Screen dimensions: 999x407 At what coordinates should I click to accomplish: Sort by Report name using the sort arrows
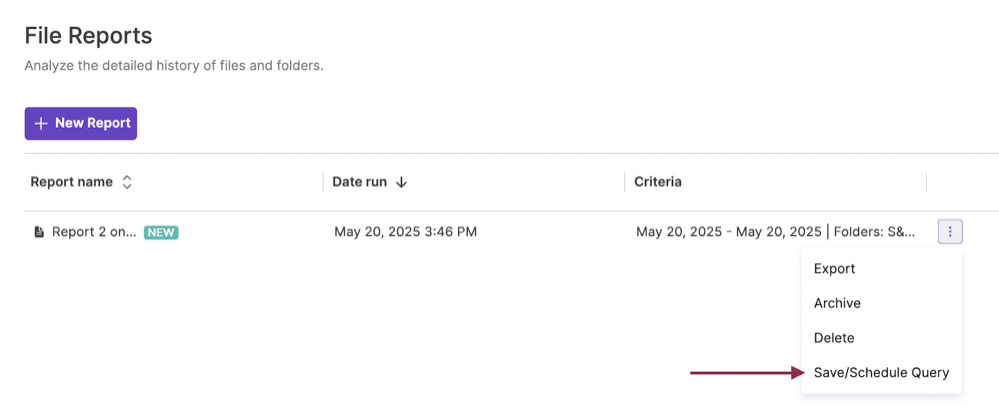[x=127, y=182]
